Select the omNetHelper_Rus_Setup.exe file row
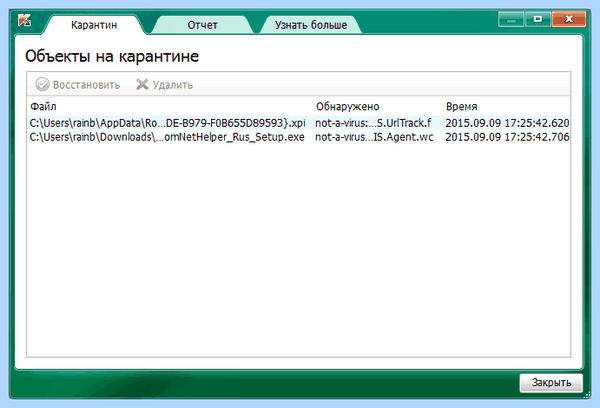The height and width of the screenshot is (408, 600). (x=298, y=137)
